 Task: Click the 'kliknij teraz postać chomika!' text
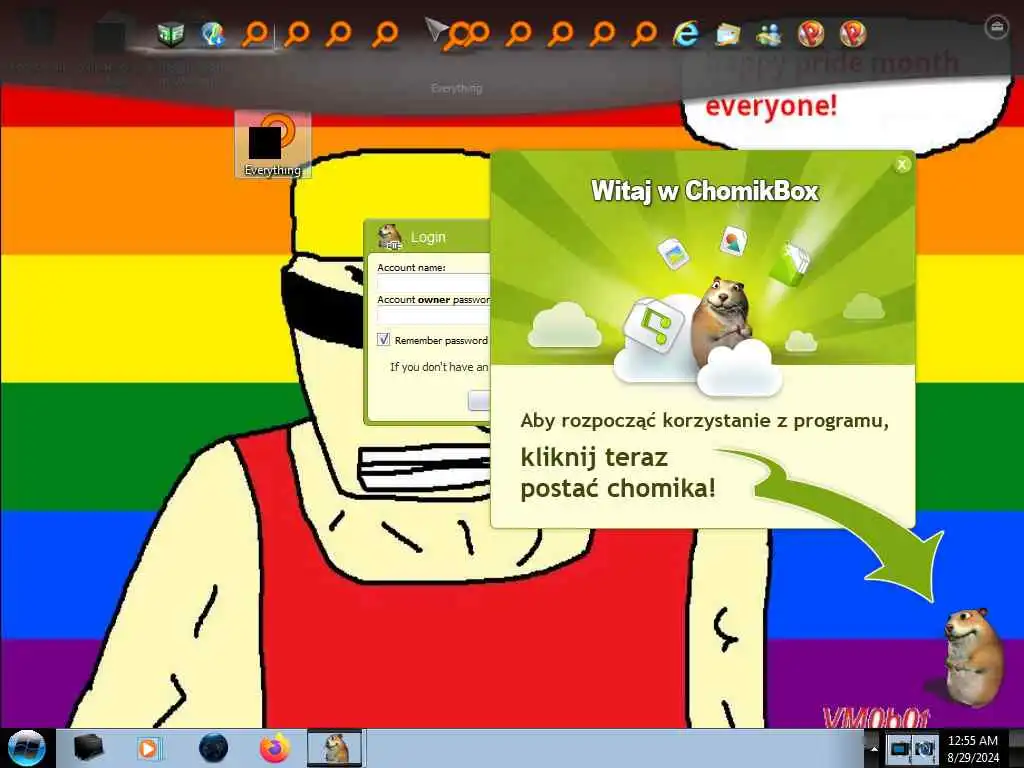618,473
